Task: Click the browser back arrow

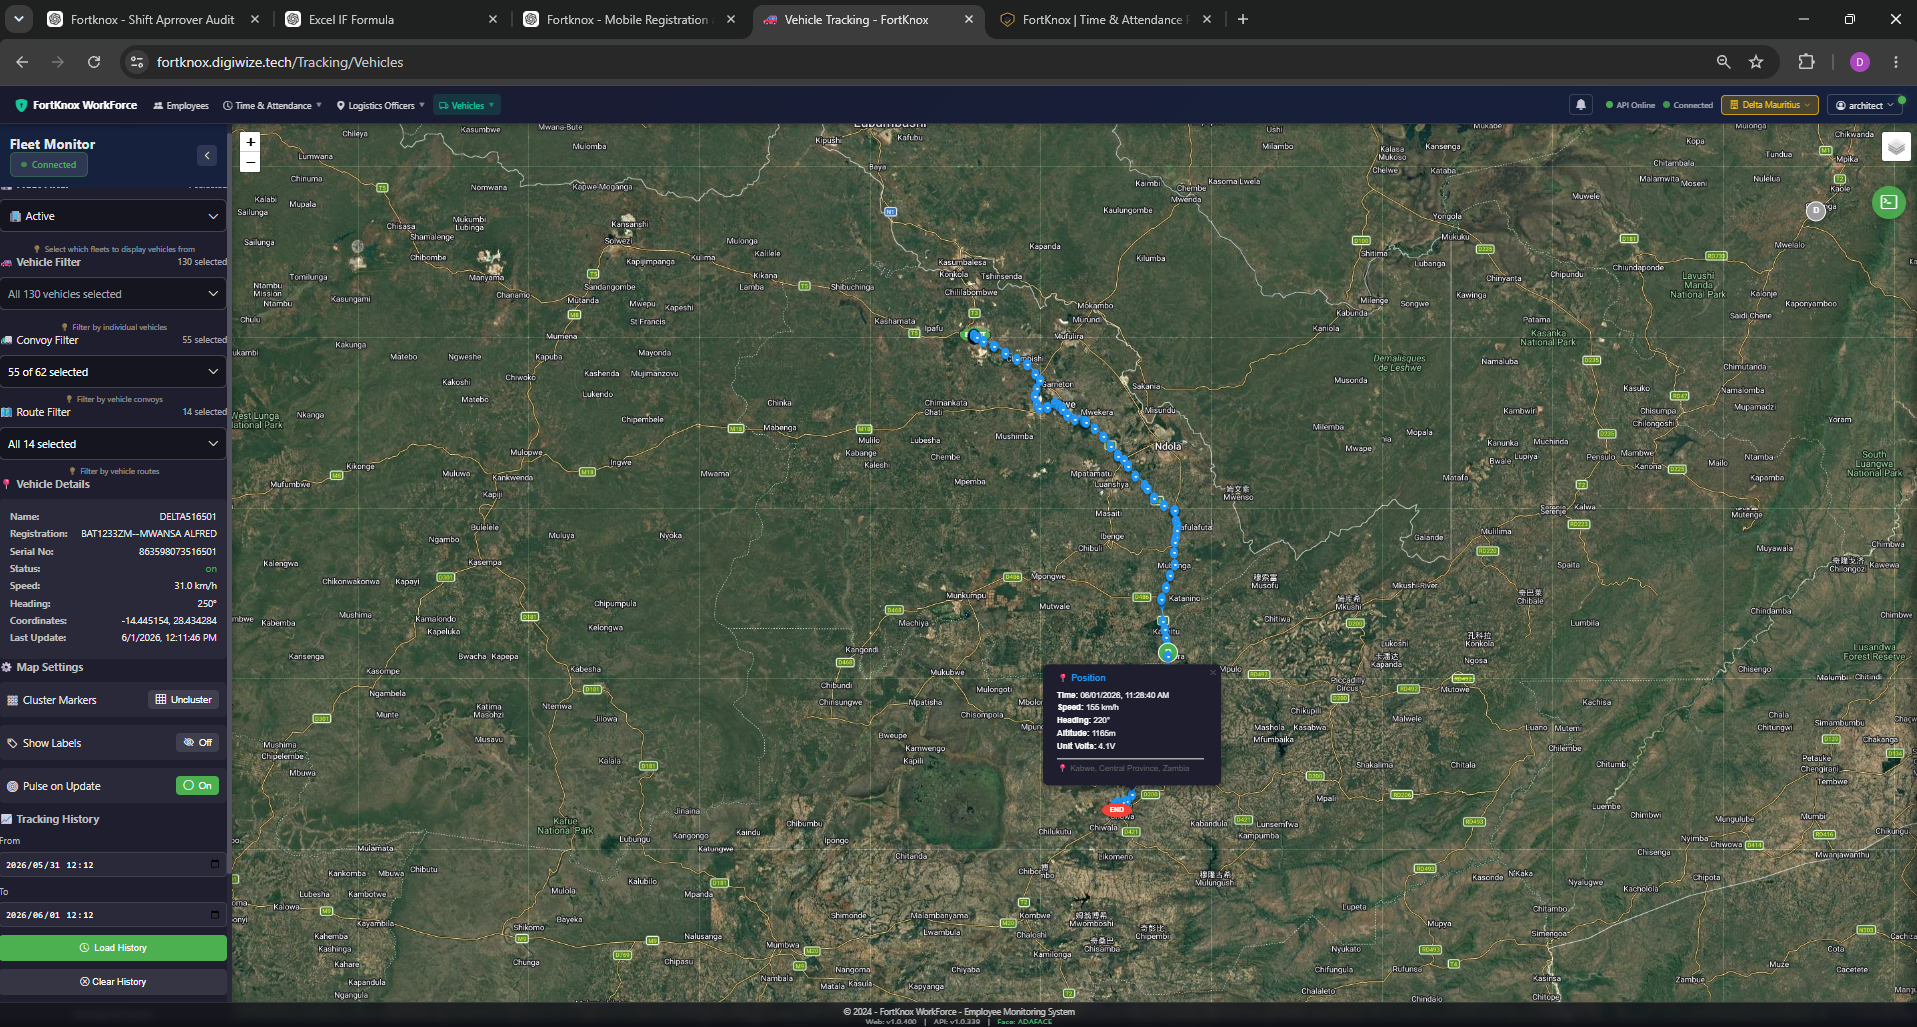Action: [x=22, y=62]
